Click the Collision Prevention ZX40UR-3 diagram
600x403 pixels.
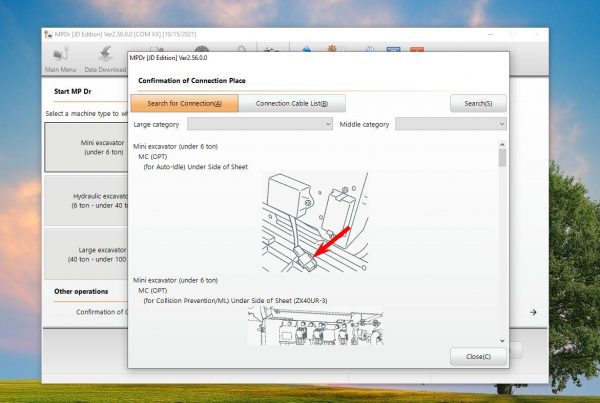click(x=315, y=326)
